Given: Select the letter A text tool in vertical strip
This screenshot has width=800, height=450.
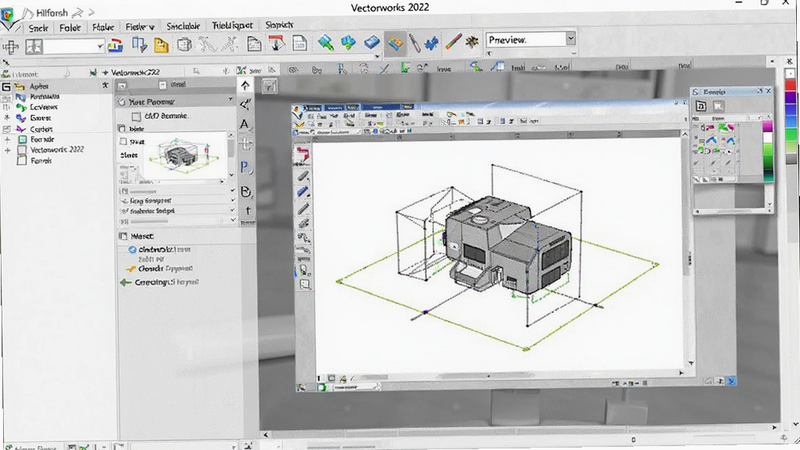Looking at the screenshot, I should tap(244, 124).
